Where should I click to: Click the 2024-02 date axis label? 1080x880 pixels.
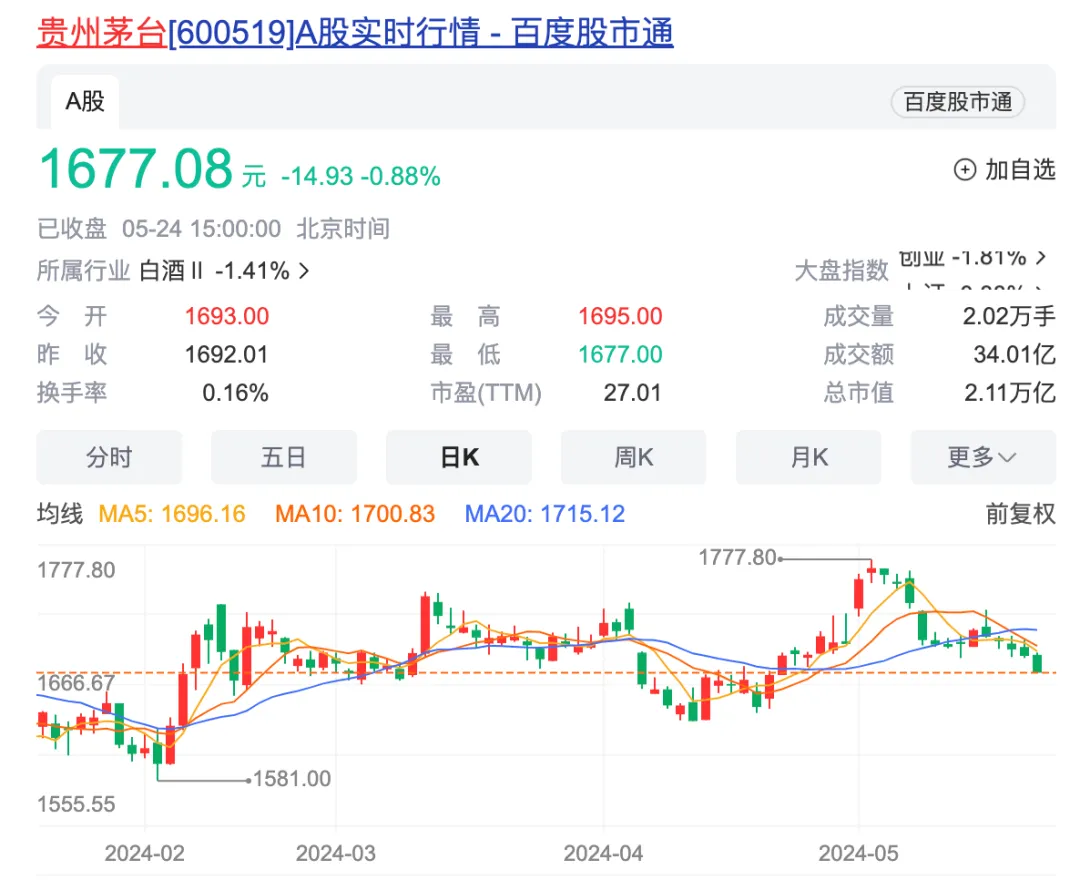tap(145, 854)
